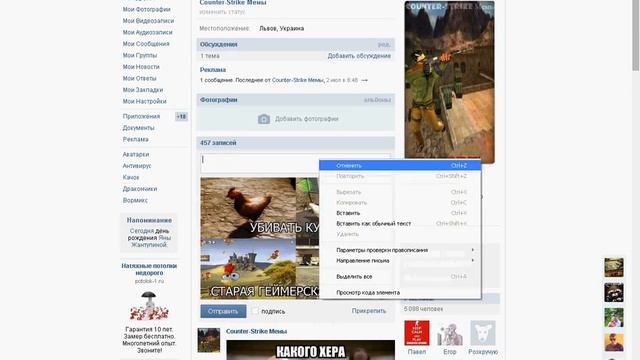Open Аватарки app link

[x=136, y=154]
